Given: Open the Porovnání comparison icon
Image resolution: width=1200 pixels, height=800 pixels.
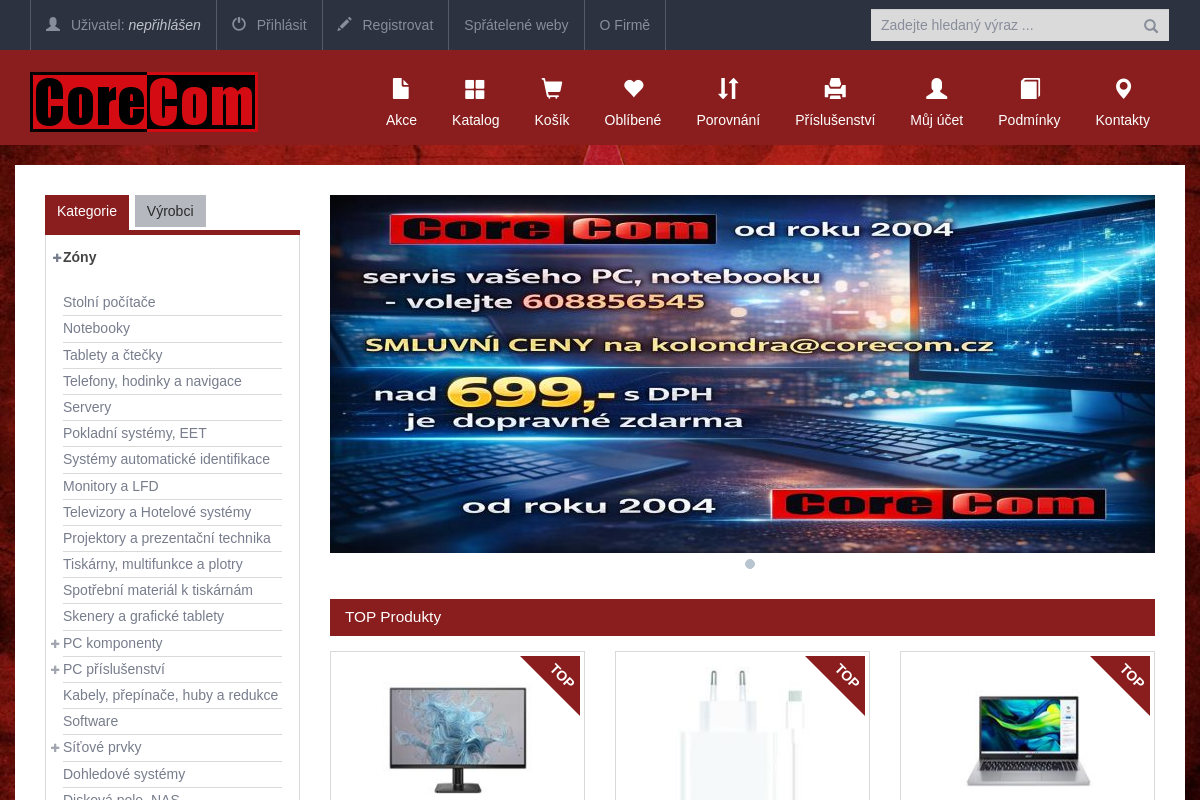Looking at the screenshot, I should 728,88.
